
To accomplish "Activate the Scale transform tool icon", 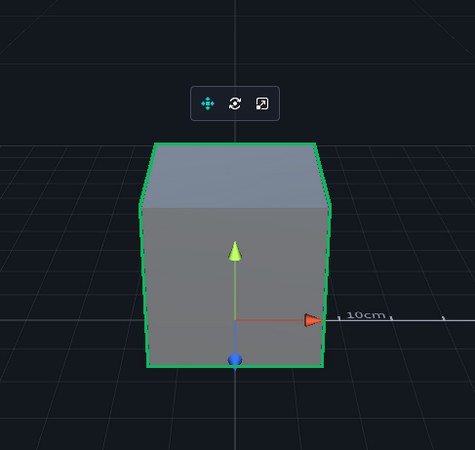I will (262, 104).
